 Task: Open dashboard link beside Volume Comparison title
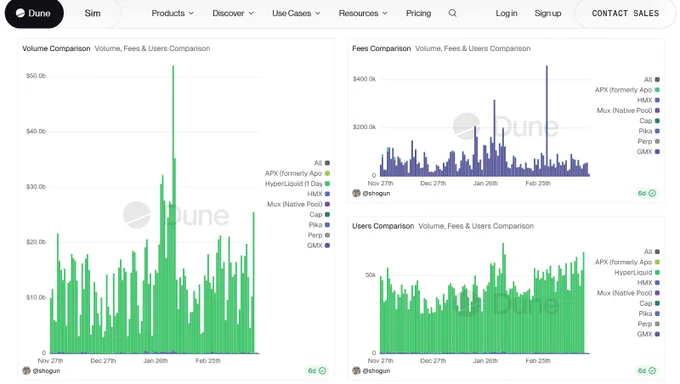(152, 49)
